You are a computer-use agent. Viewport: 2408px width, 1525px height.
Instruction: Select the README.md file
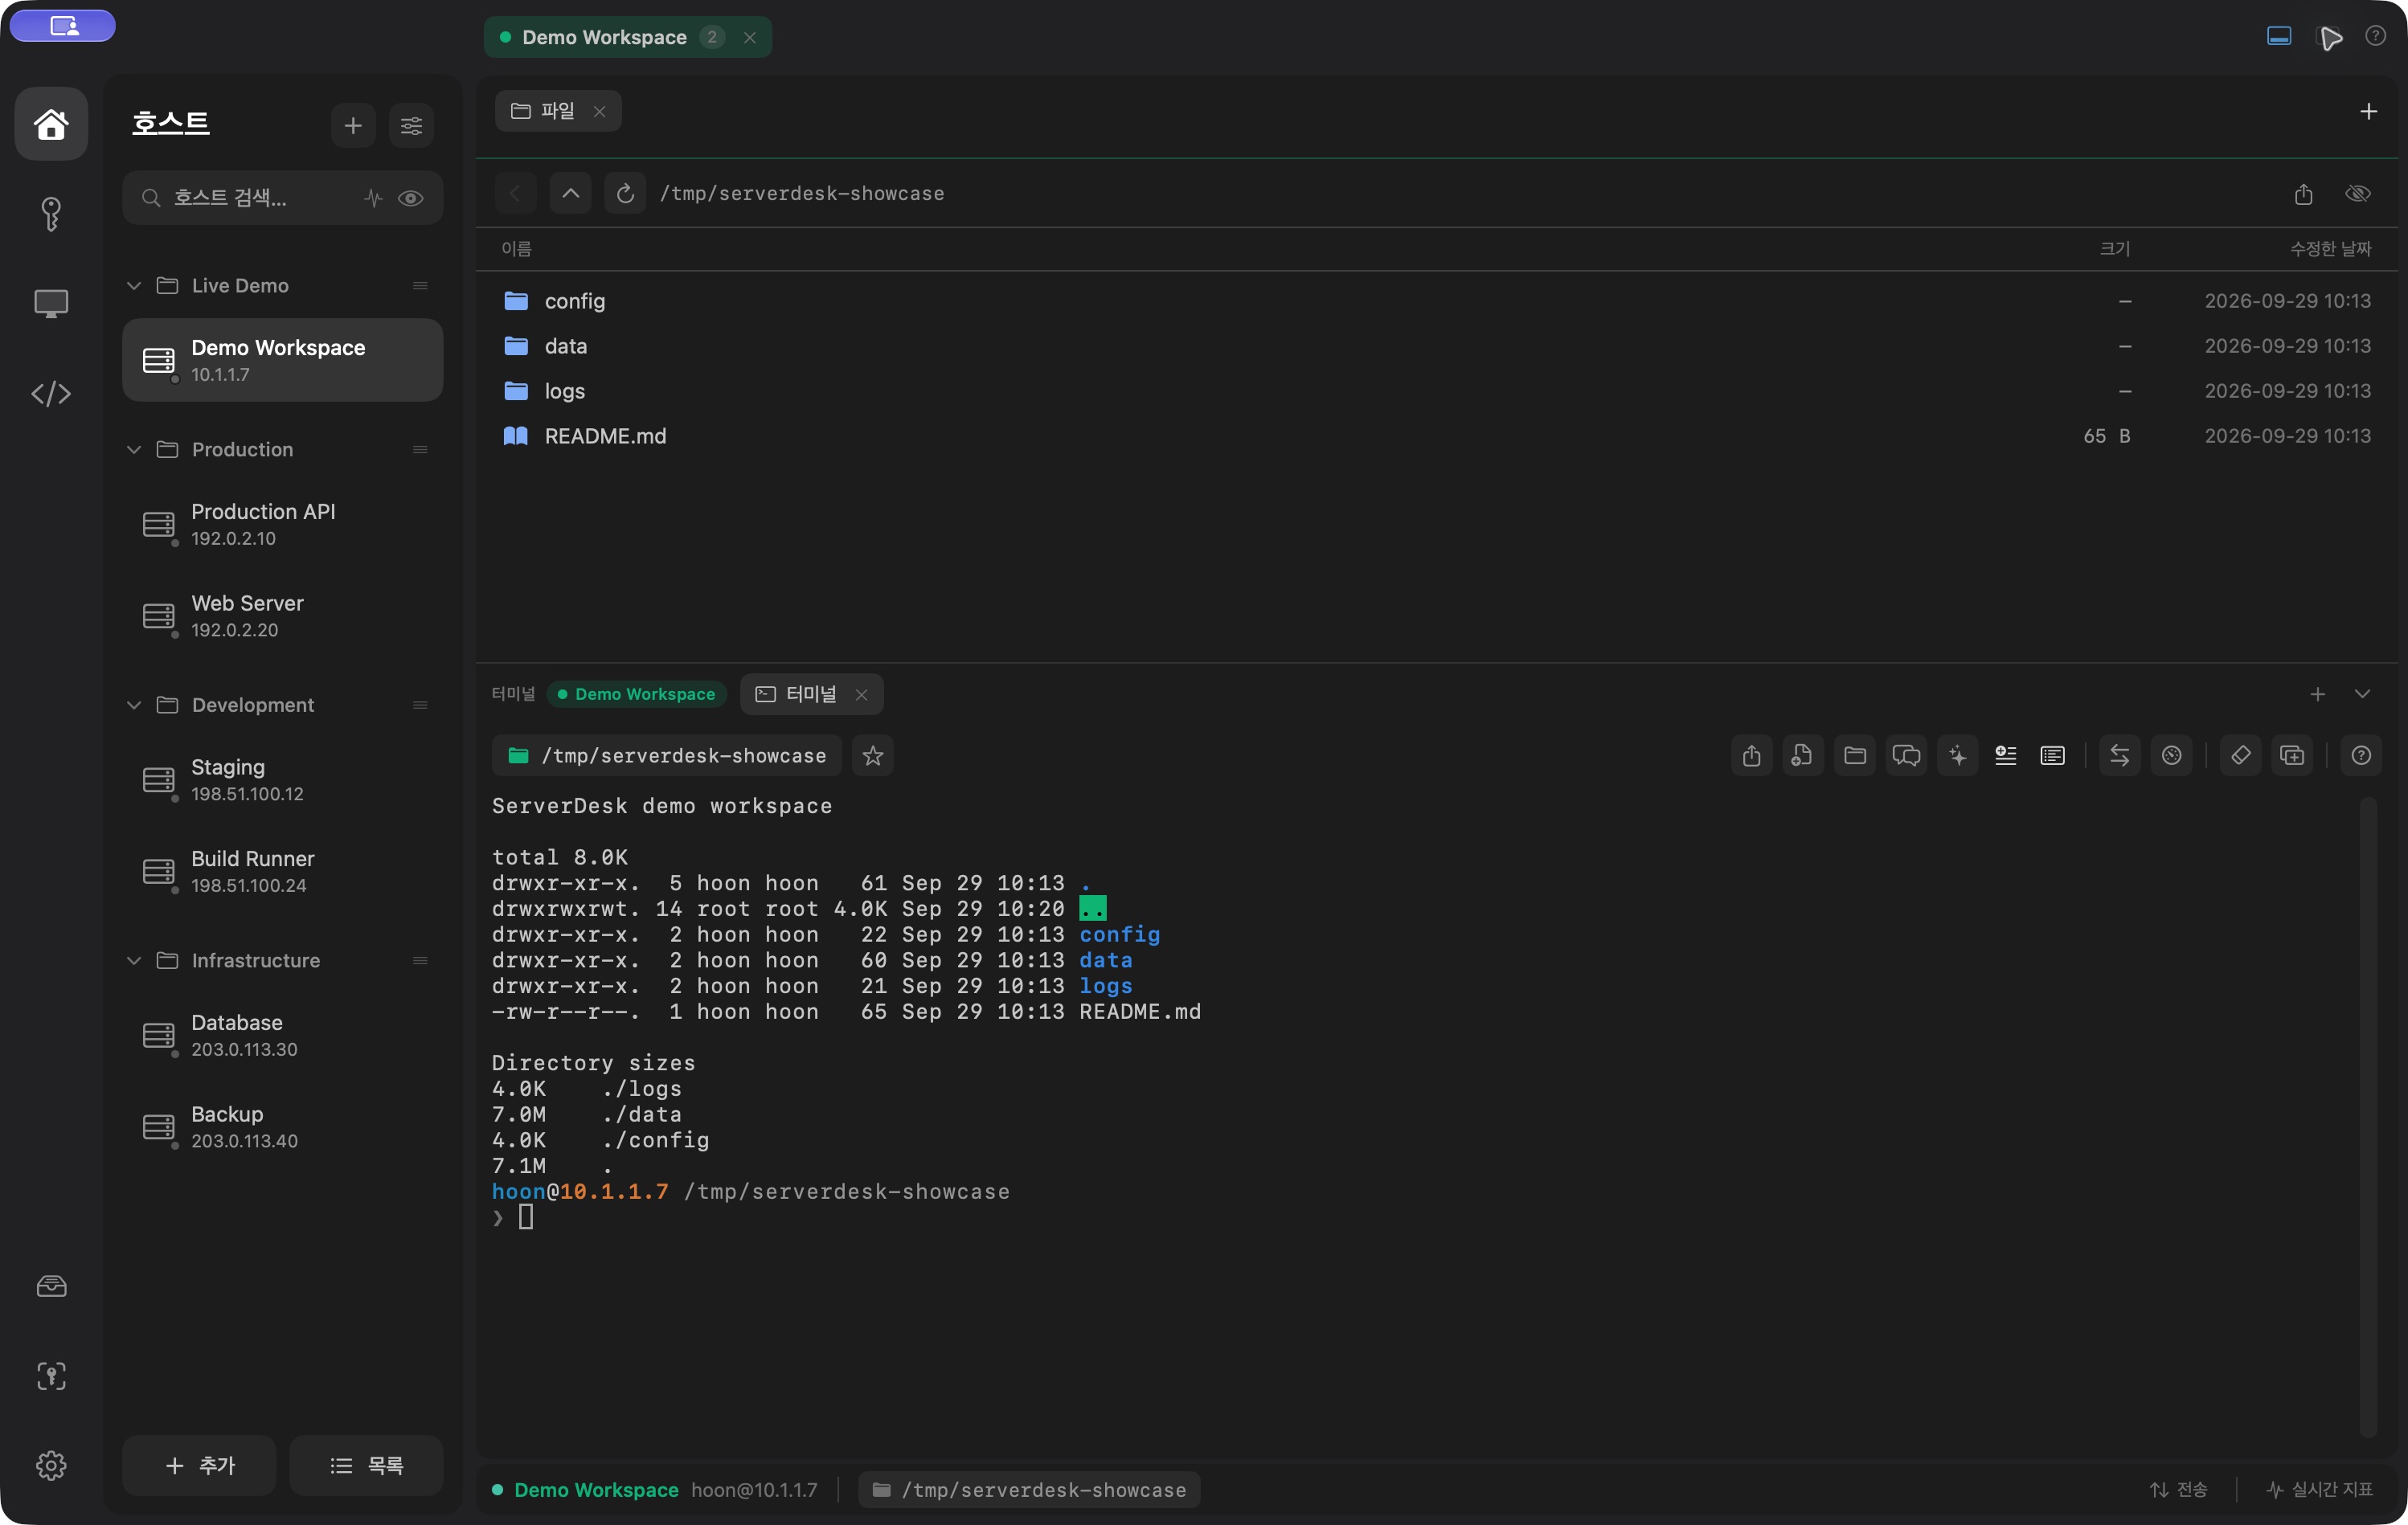coord(1436,436)
